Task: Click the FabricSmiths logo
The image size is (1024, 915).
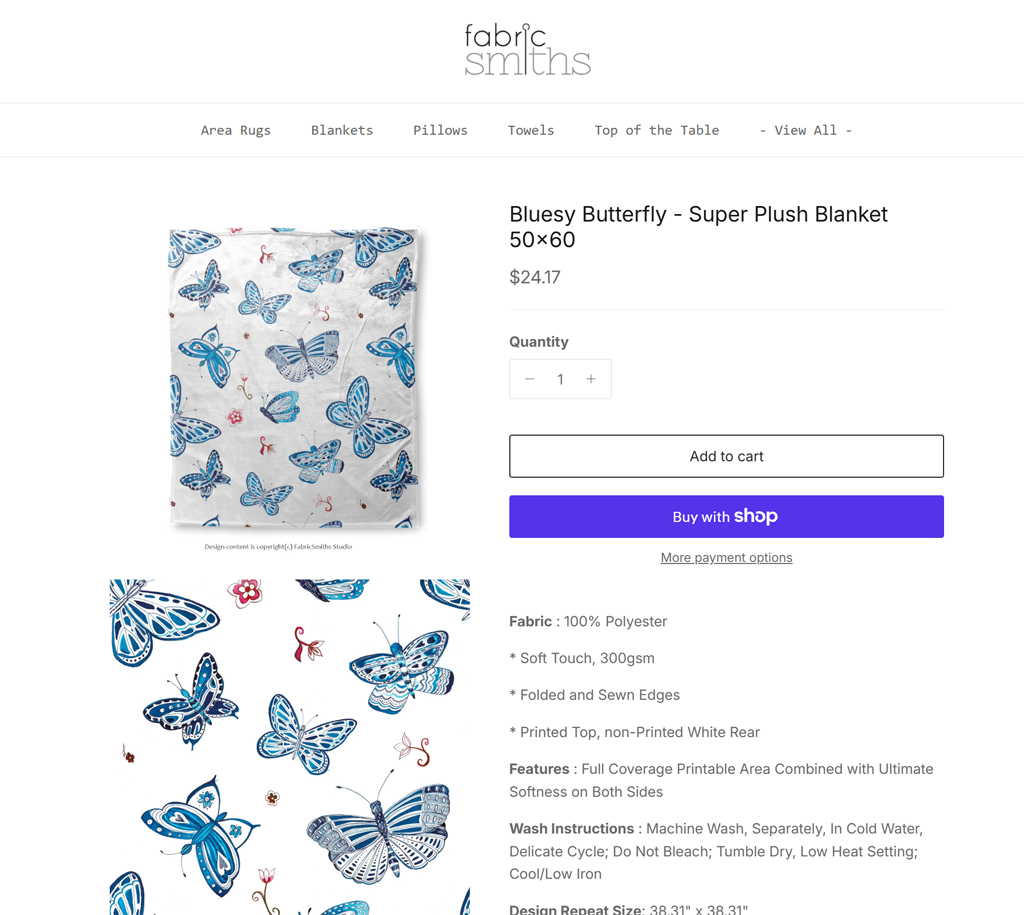Action: [527, 50]
